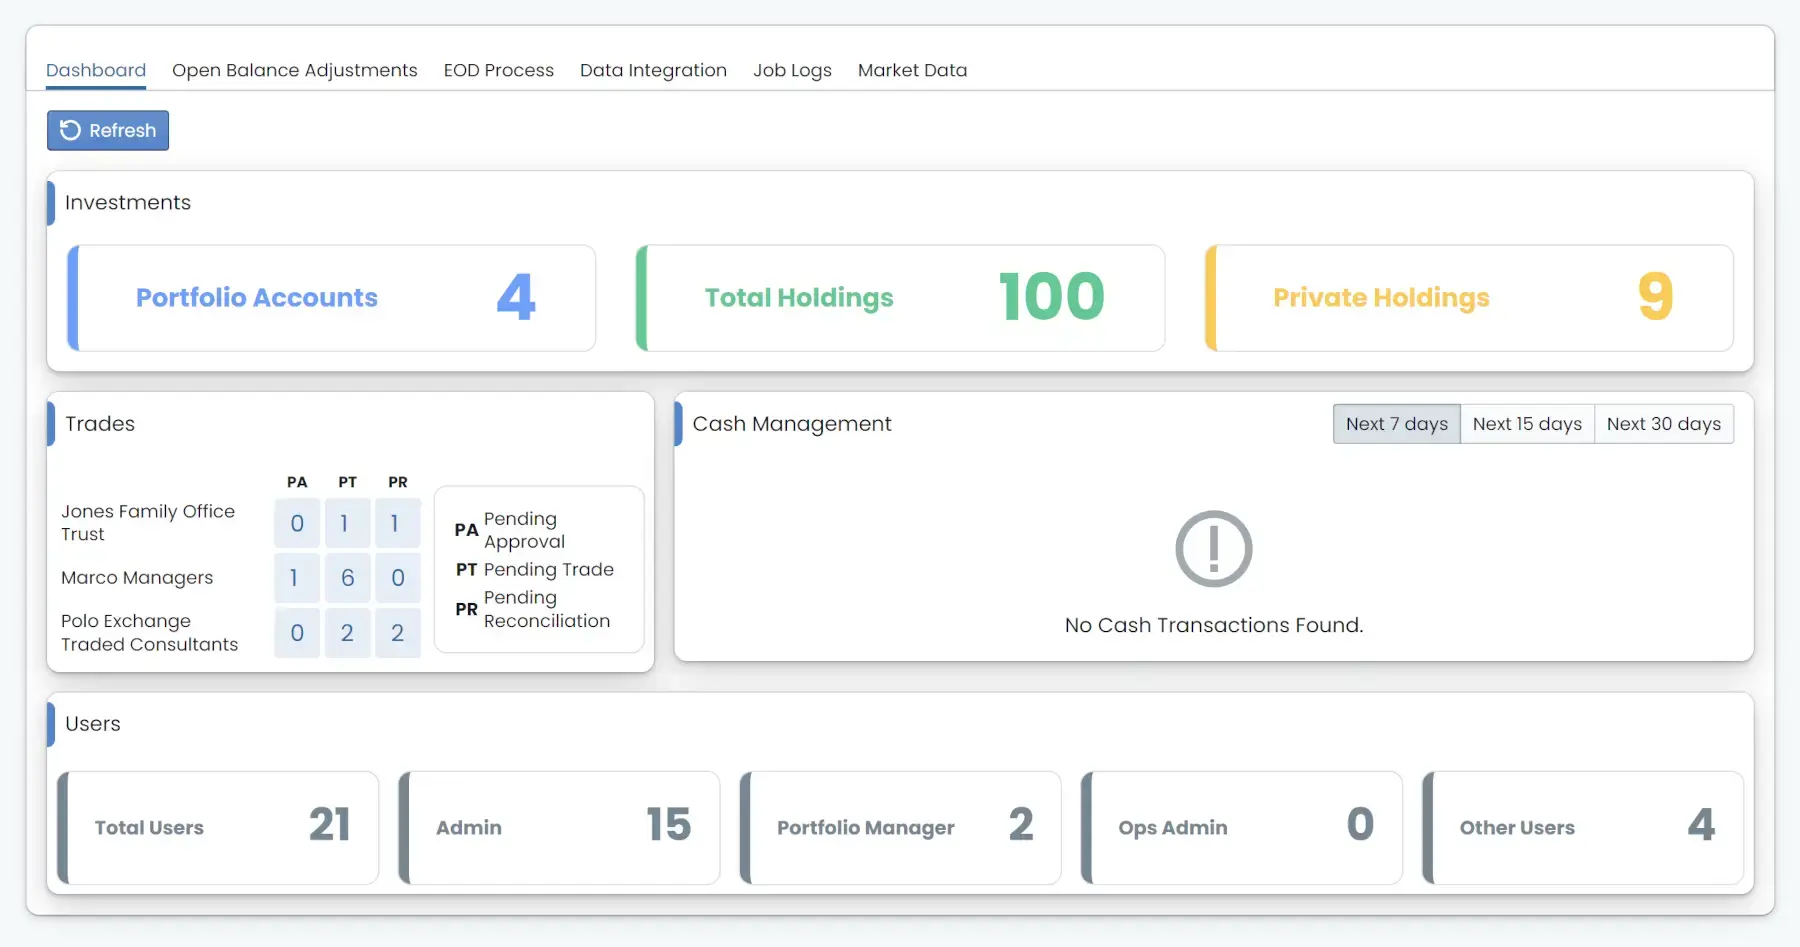Click the Refresh button
Viewport: 1800px width, 947px height.
point(108,131)
